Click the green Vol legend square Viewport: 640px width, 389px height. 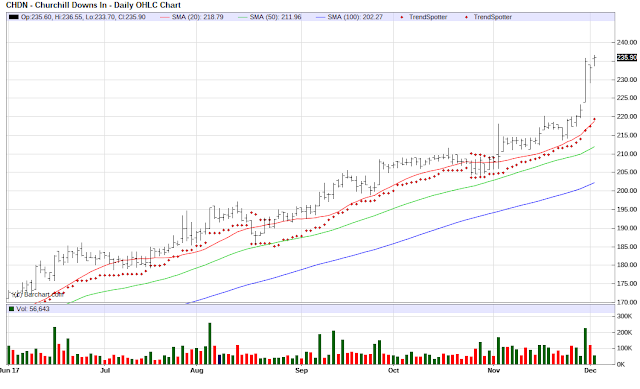[11, 309]
